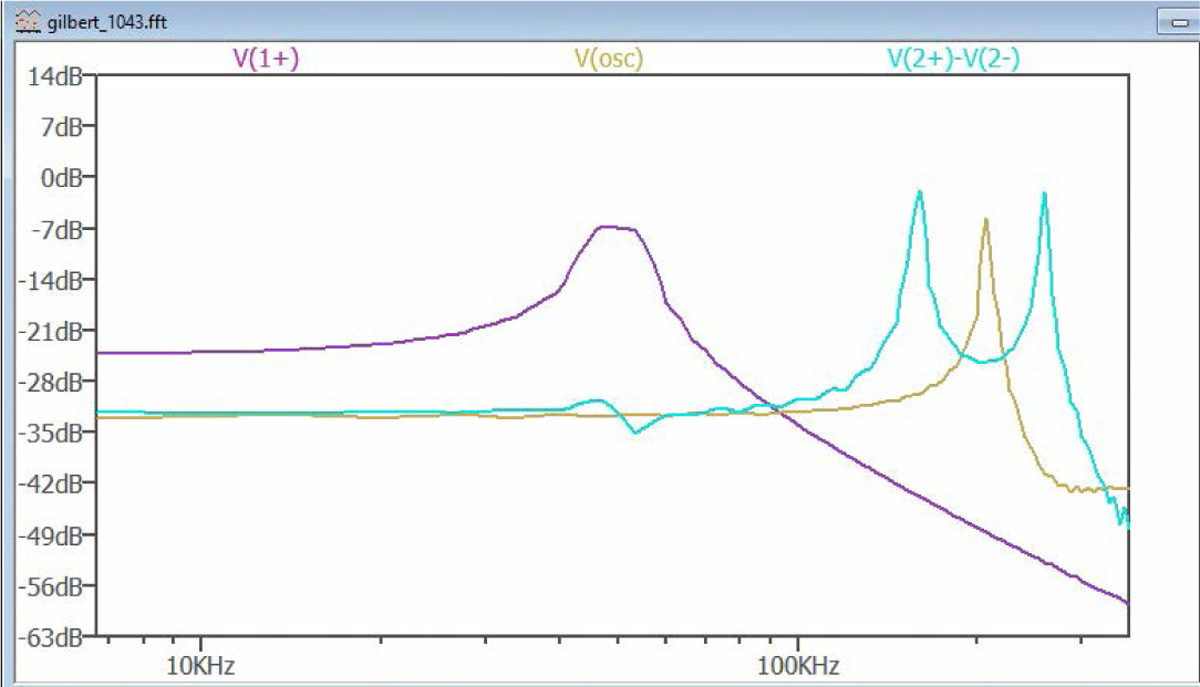Click the -7dB vertical axis label
The height and width of the screenshot is (687, 1200).
tap(61, 229)
